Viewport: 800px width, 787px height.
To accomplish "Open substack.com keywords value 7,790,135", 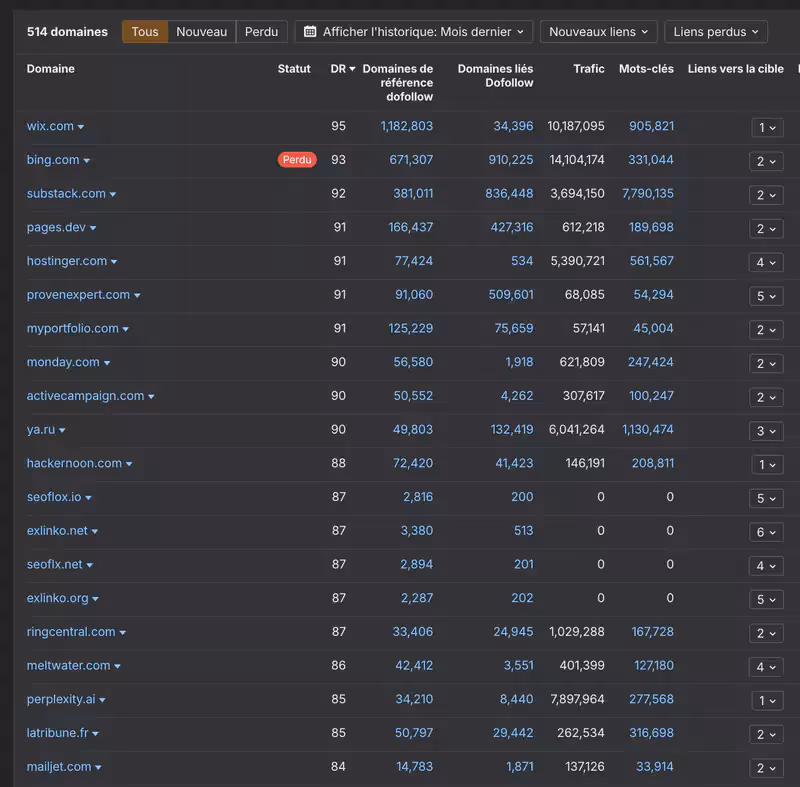I will pyautogui.click(x=648, y=193).
